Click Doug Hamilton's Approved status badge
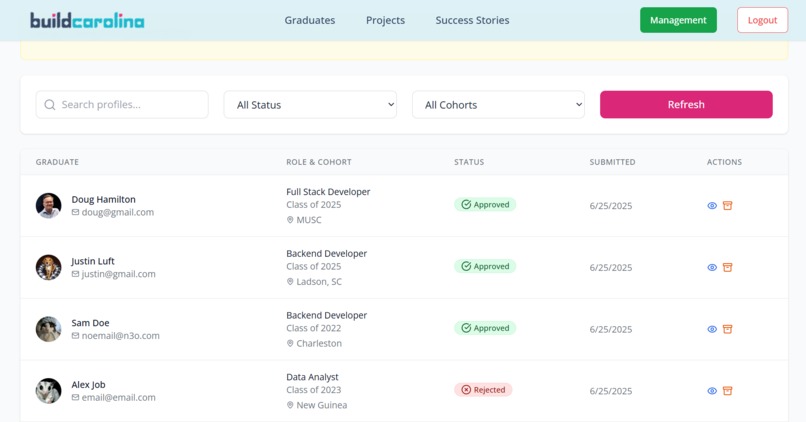Screen dimensions: 806x422 [x=485, y=205]
